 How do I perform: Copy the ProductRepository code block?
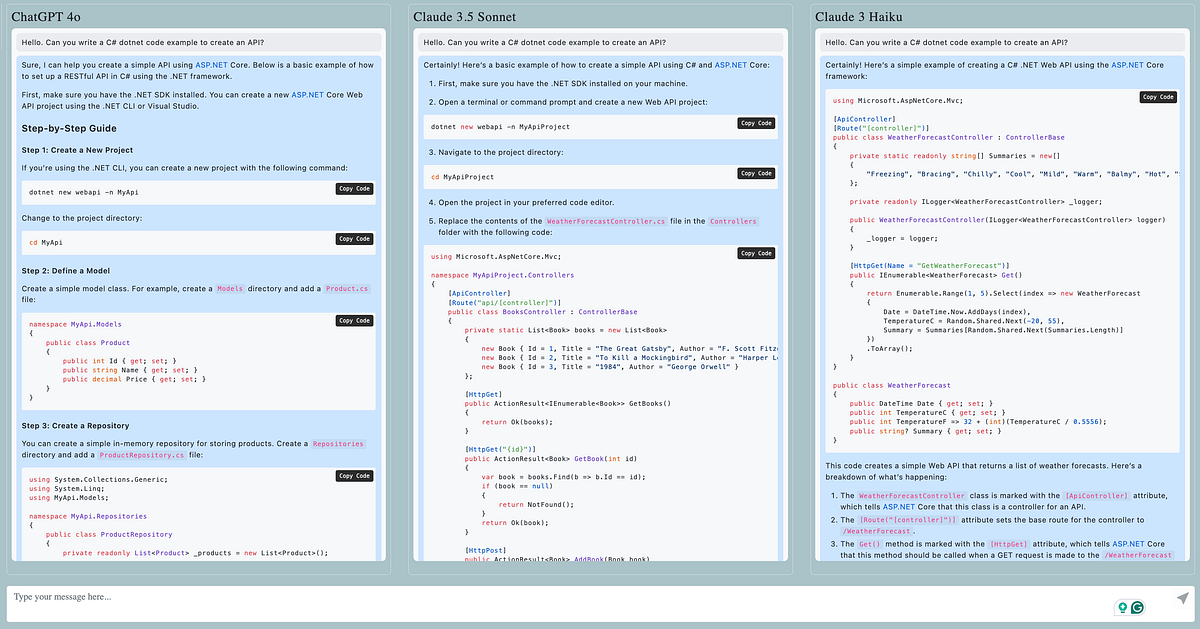(352, 475)
